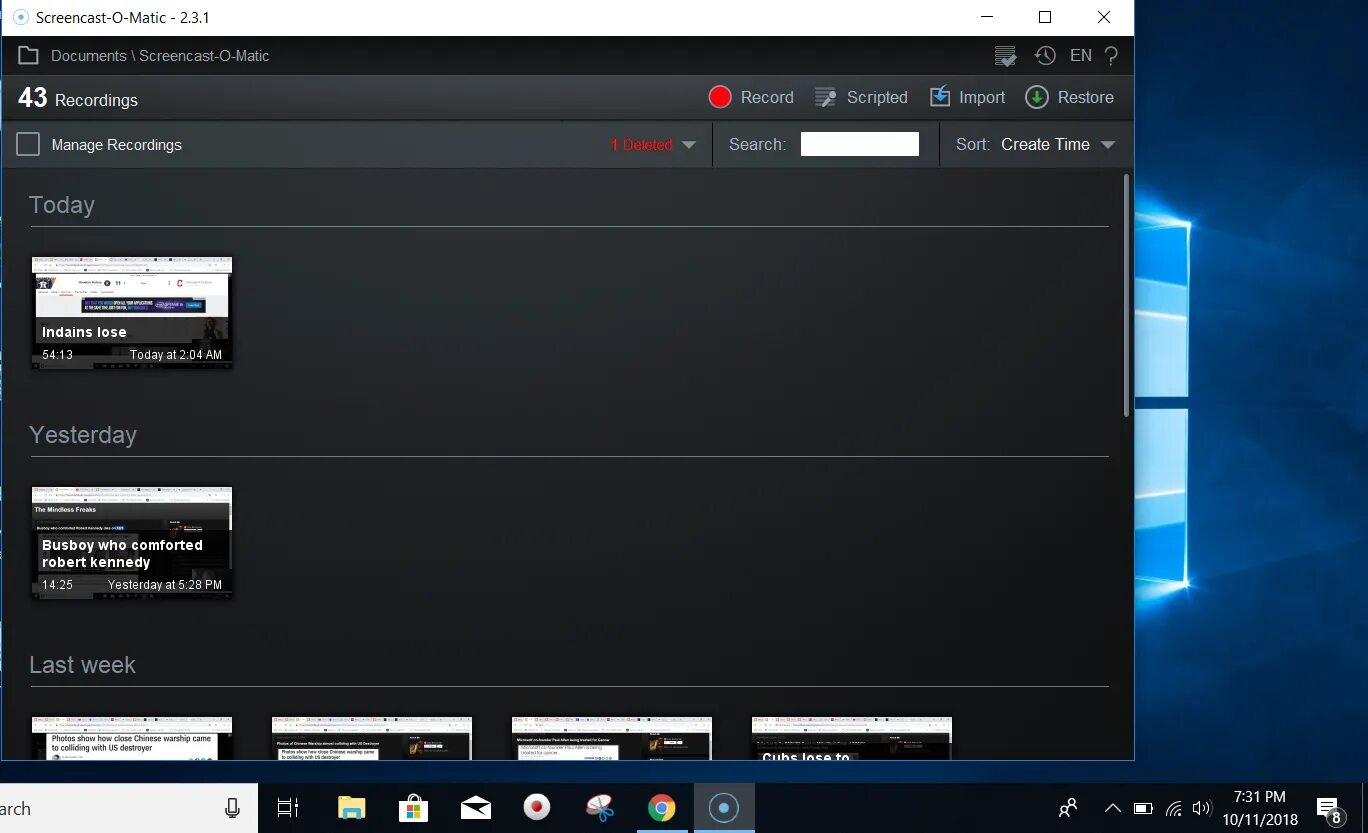Open the first Chinese warship recording under Last week
The width and height of the screenshot is (1368, 833).
click(132, 738)
